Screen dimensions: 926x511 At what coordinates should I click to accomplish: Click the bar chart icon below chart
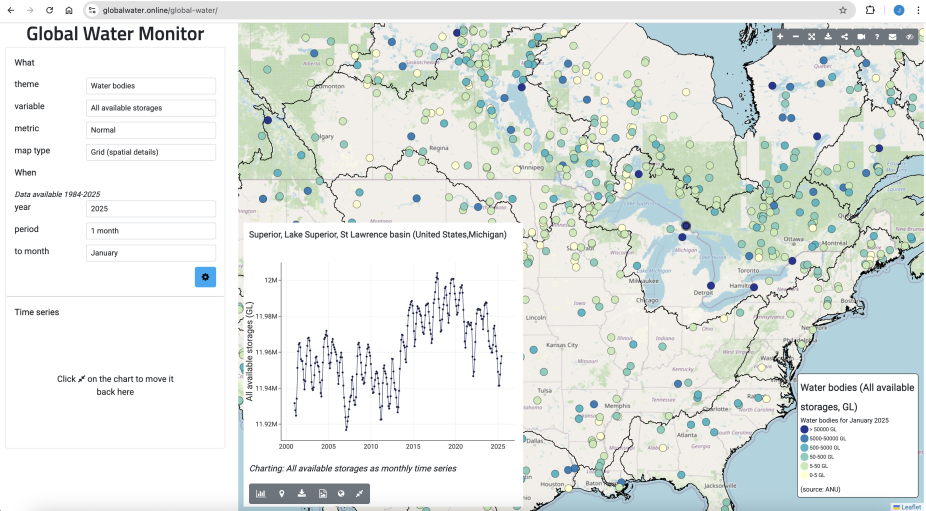point(261,493)
